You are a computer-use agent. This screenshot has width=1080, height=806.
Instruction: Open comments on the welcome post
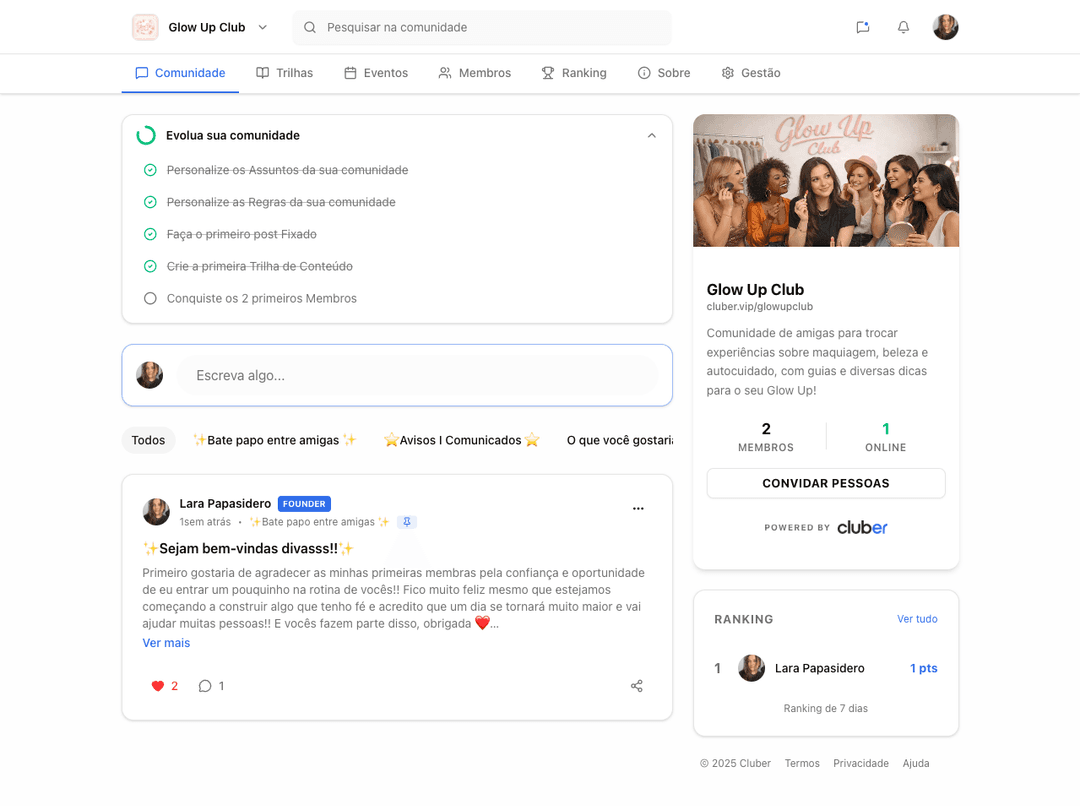point(205,686)
